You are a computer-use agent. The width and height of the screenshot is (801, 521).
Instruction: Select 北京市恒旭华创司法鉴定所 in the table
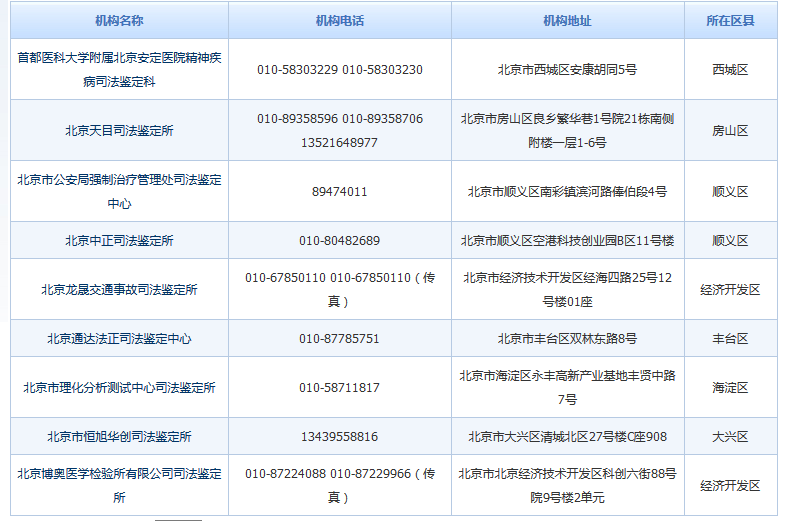click(119, 437)
